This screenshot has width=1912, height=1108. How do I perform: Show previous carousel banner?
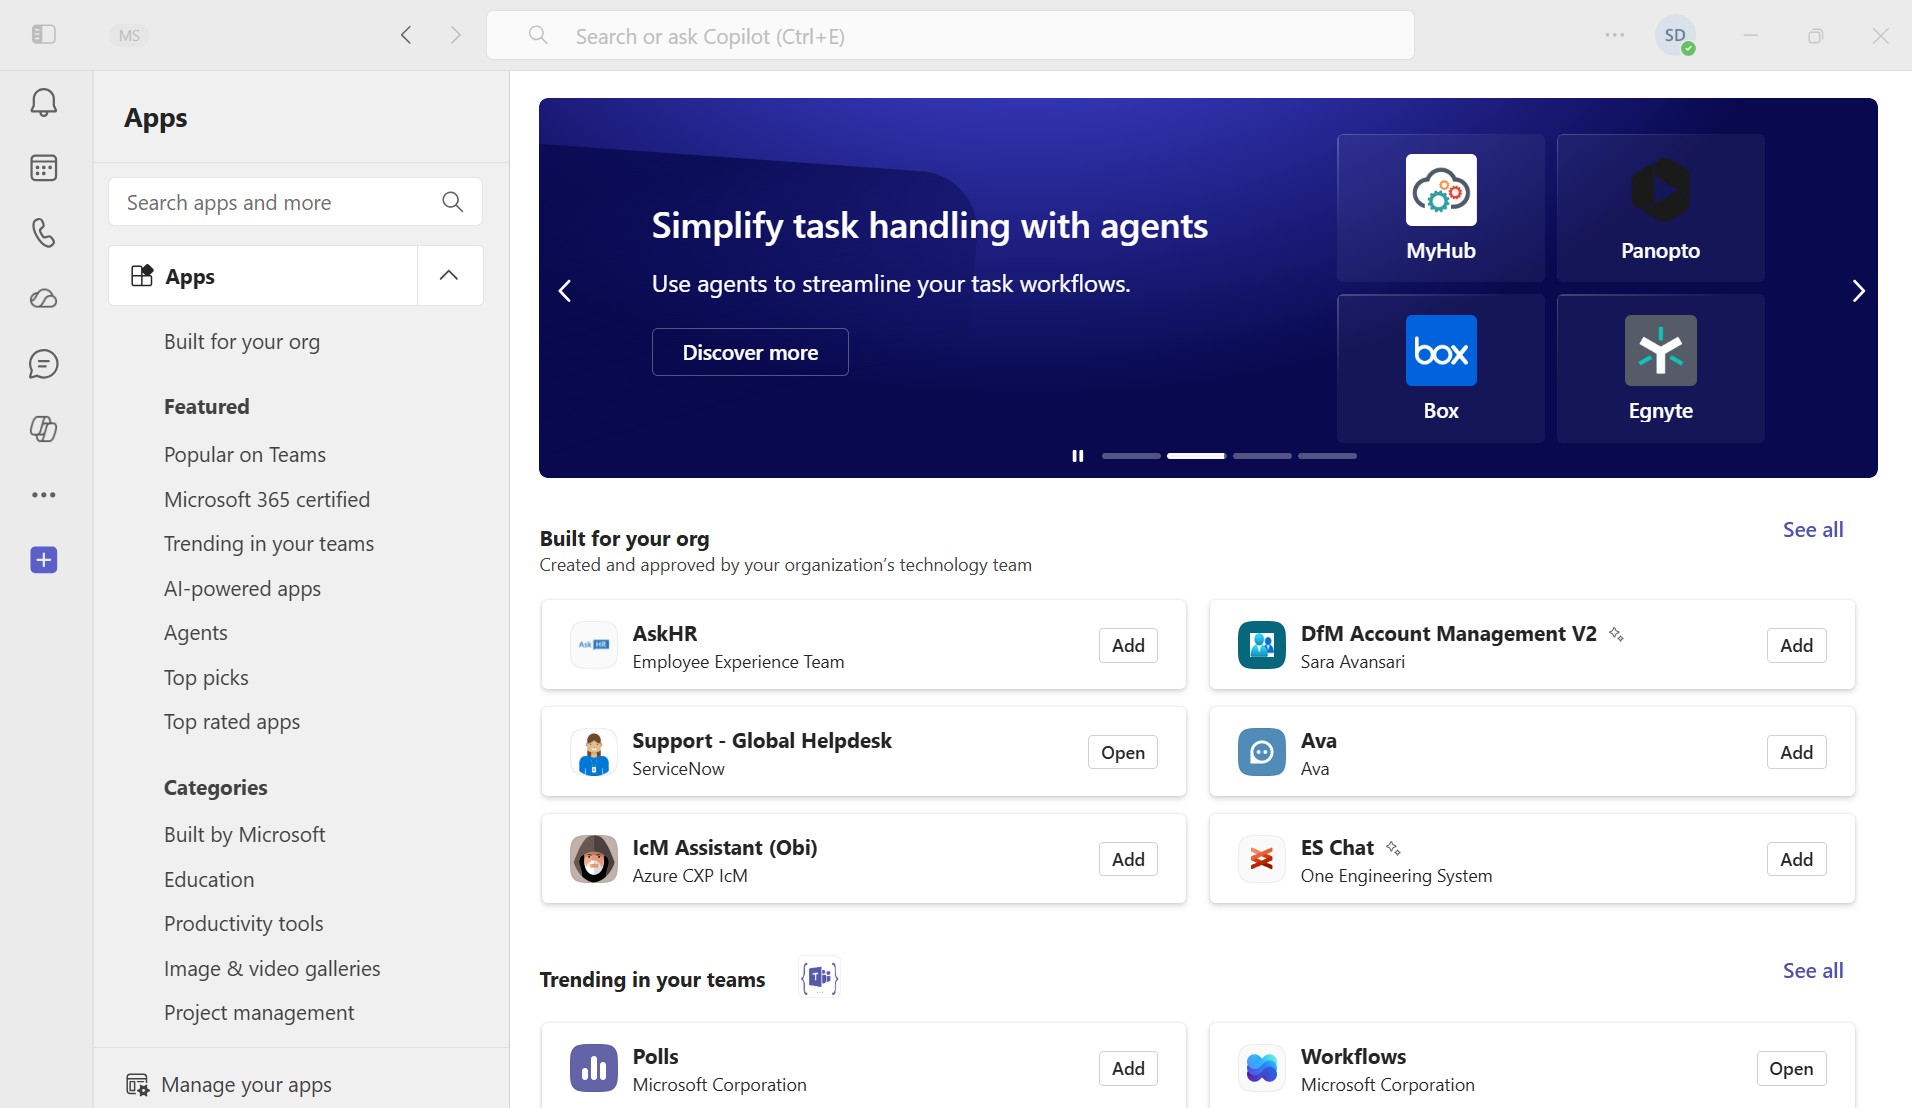pos(565,291)
